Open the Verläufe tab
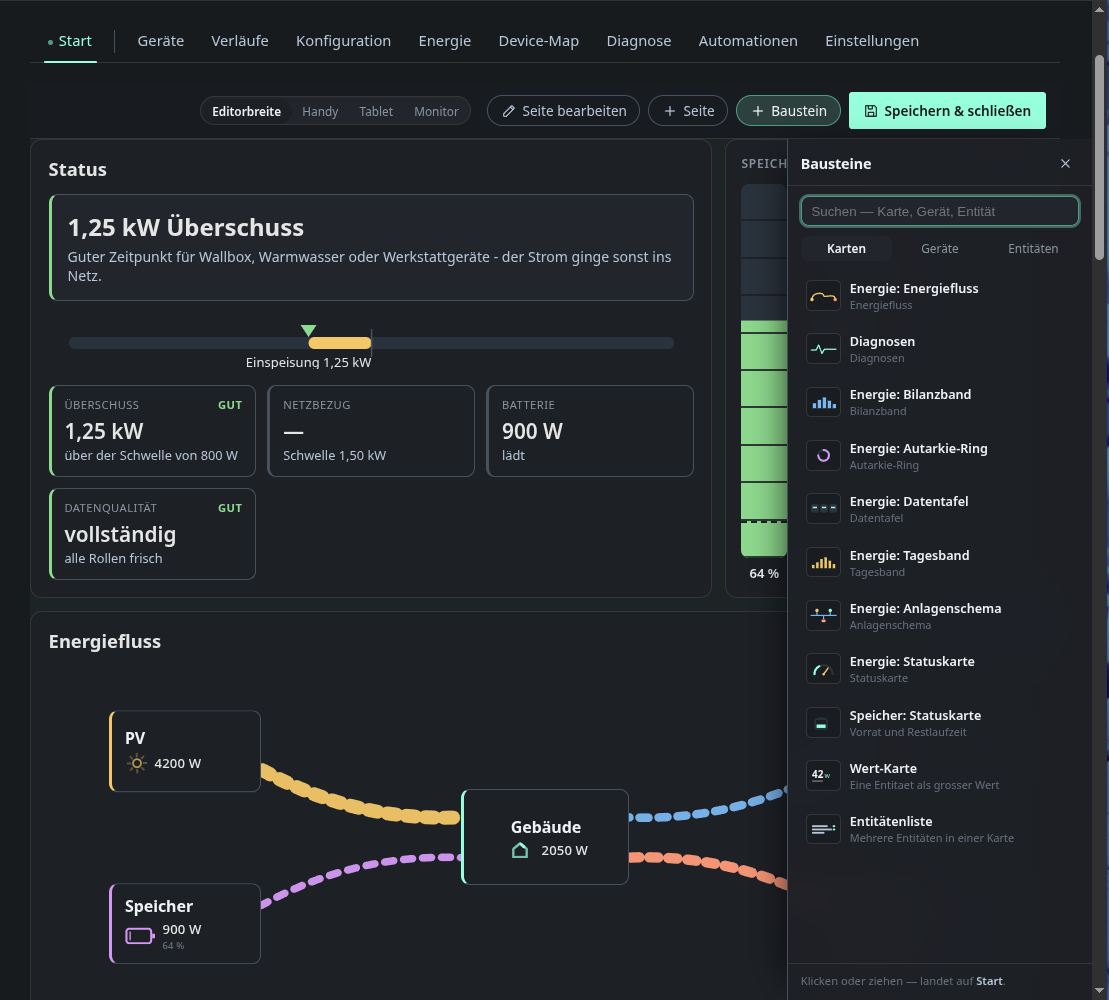The height and width of the screenshot is (1000, 1109). point(240,41)
